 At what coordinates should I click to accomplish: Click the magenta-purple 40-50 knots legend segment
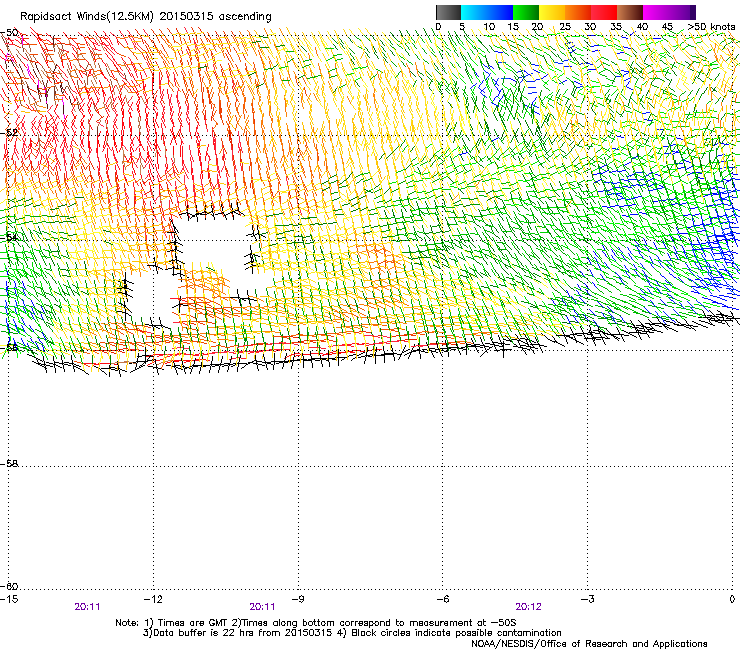pyautogui.click(x=669, y=12)
